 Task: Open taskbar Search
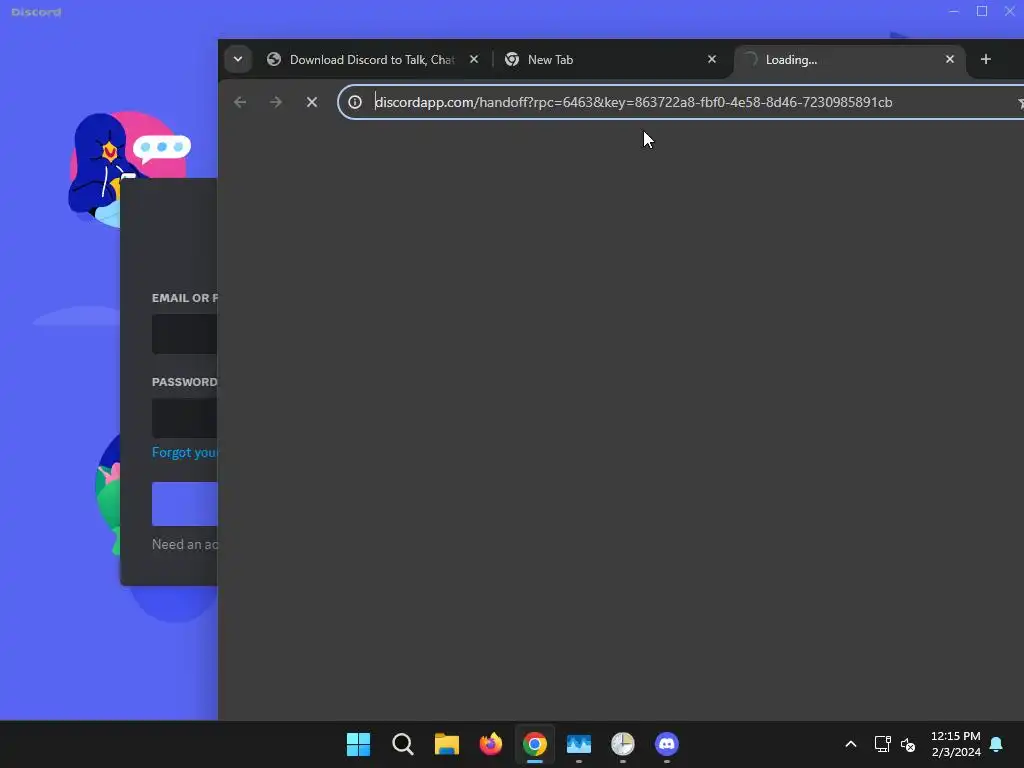tap(403, 744)
